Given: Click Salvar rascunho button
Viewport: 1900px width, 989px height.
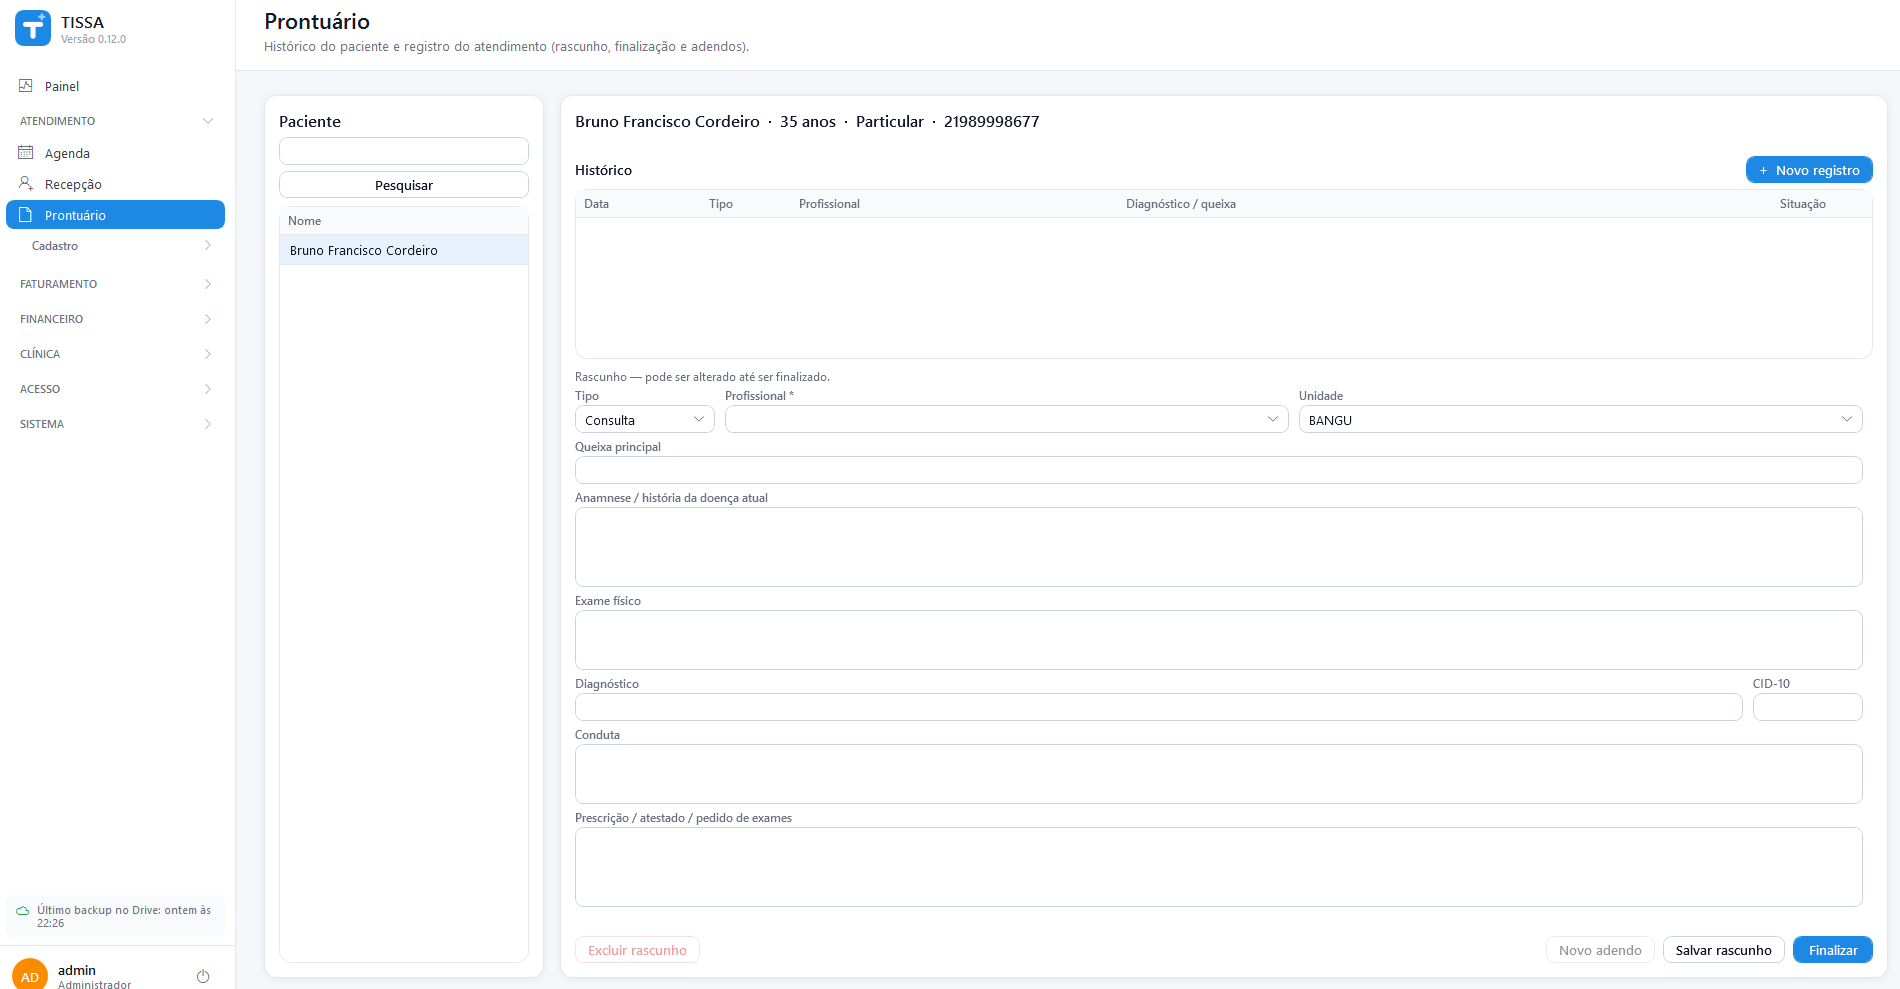Looking at the screenshot, I should pos(1723,950).
